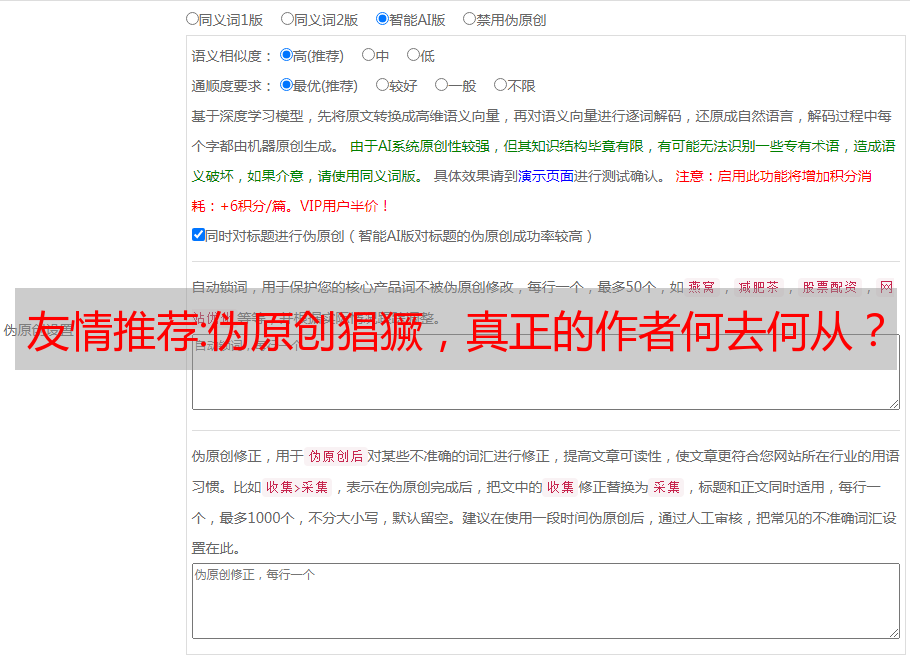
Task: Click the 收集>采集 example tag
Action: [x=297, y=487]
